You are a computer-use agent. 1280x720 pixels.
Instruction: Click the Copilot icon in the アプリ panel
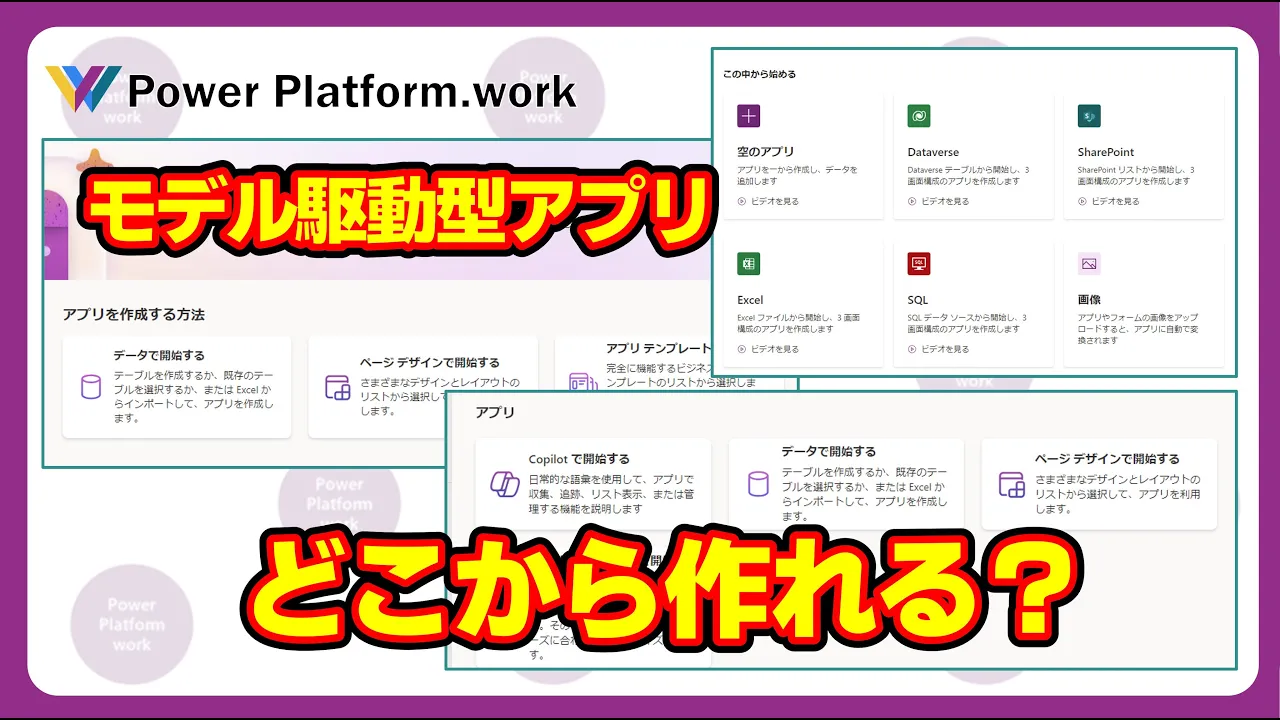tap(503, 484)
